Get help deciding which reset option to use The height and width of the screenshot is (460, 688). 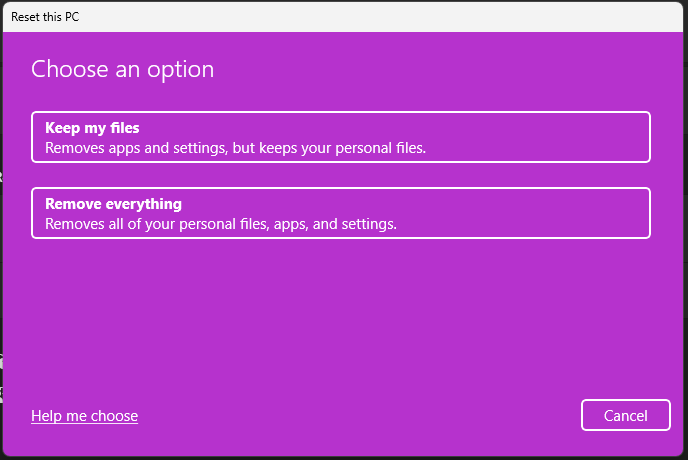(x=84, y=416)
